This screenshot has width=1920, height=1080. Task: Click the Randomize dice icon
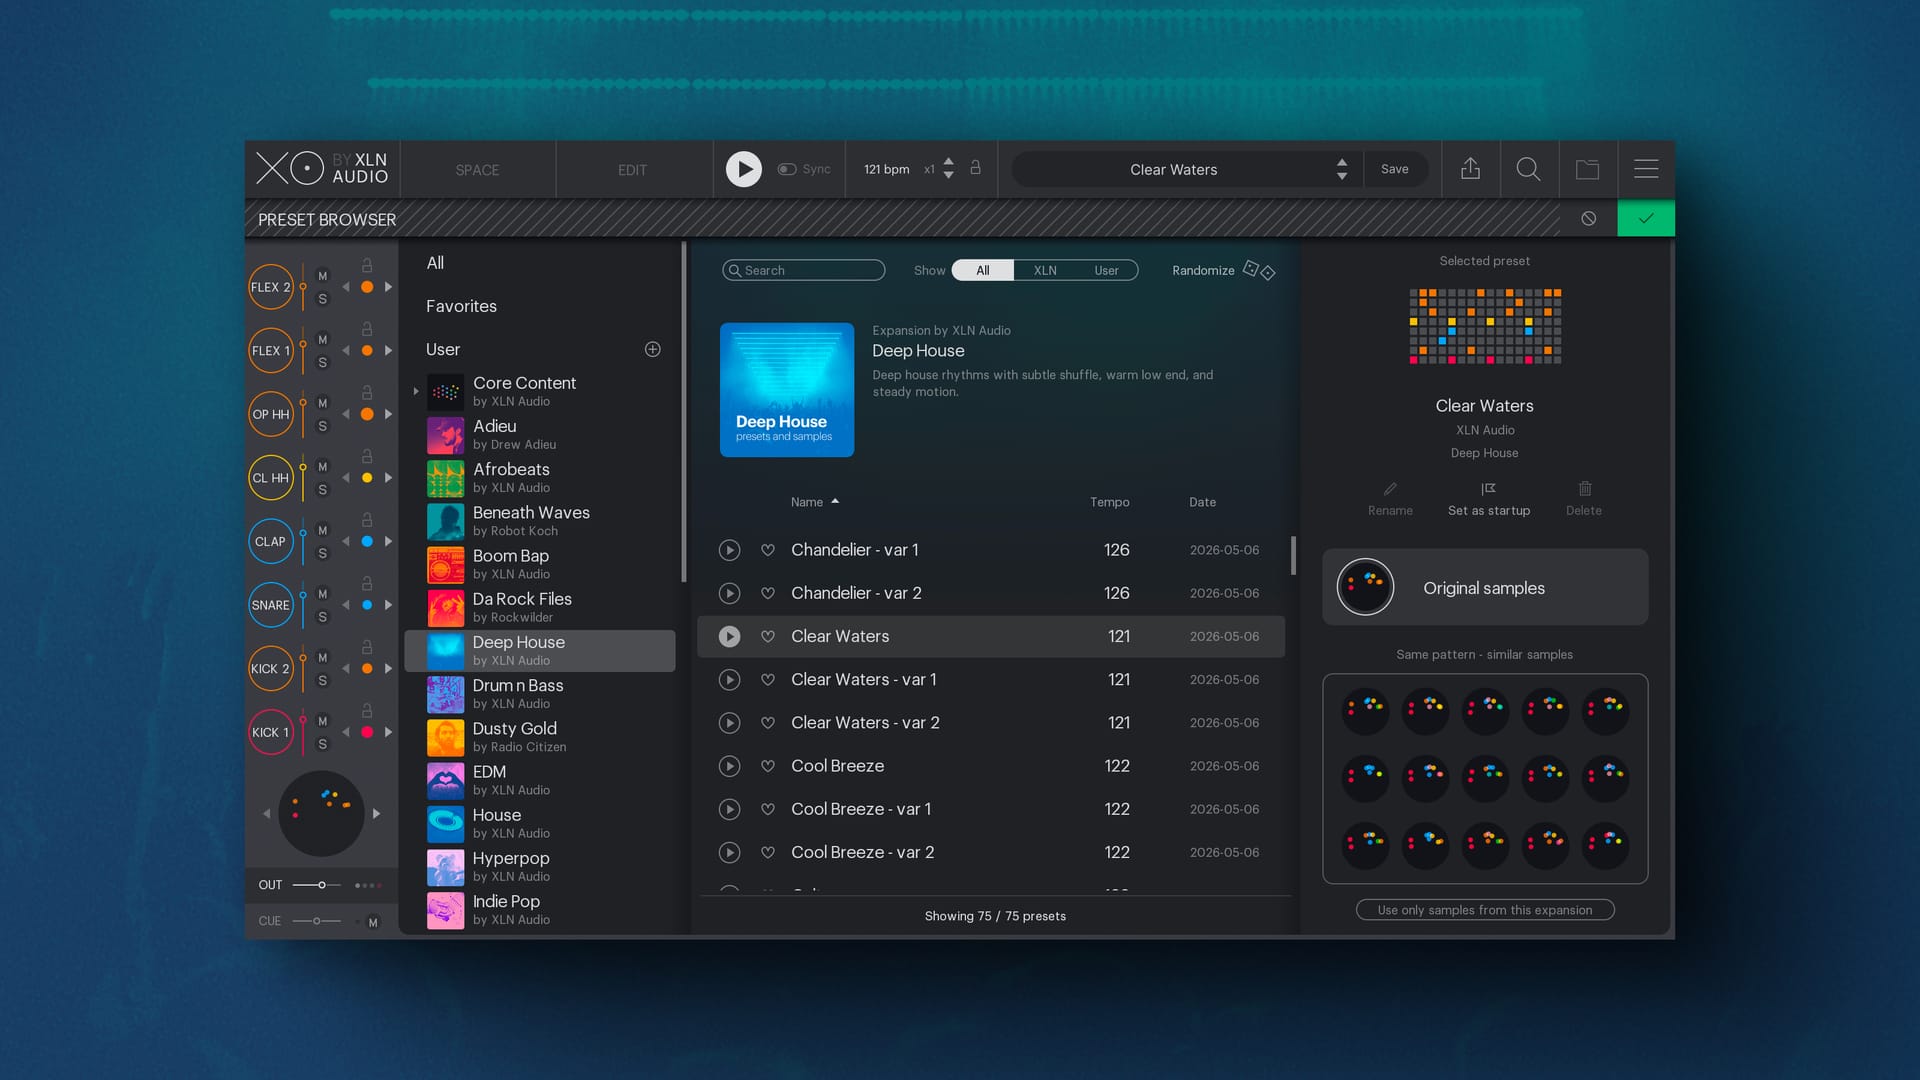coord(1259,270)
